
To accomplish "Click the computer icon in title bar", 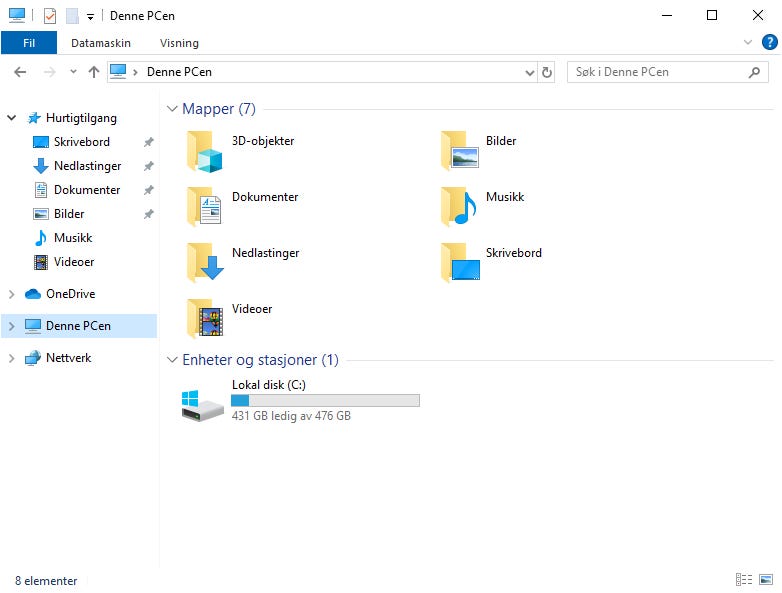I will pos(17,15).
